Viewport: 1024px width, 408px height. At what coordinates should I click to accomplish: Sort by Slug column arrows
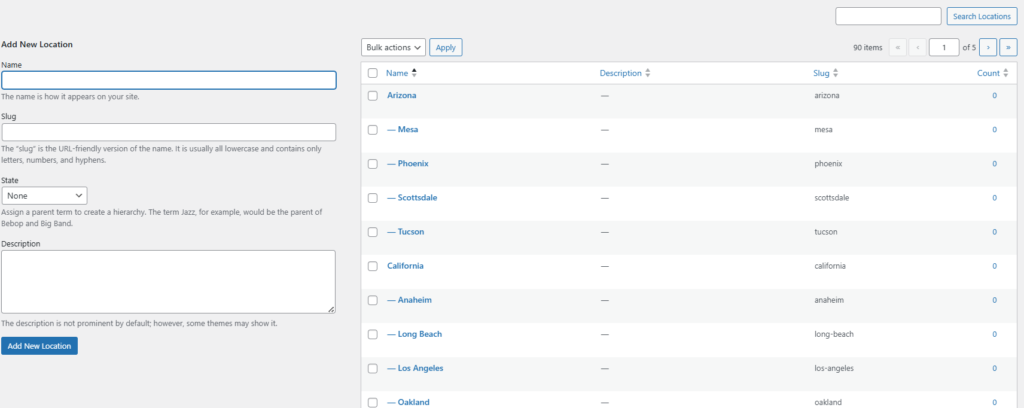(835, 73)
